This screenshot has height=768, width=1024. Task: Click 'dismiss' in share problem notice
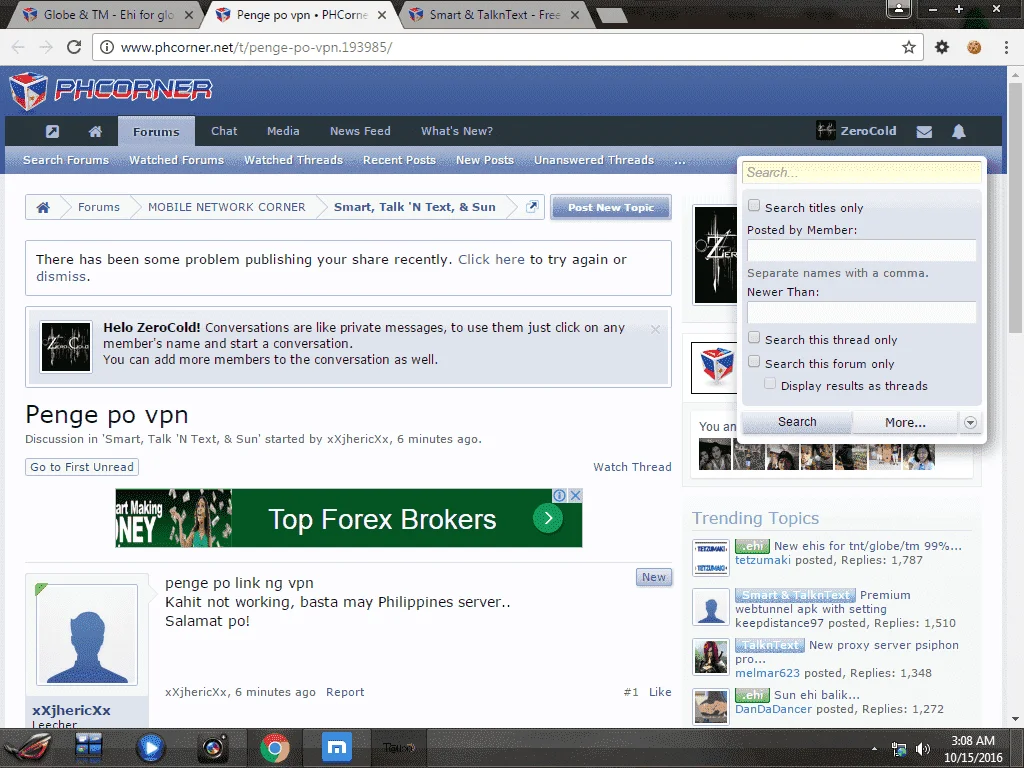coord(61,276)
